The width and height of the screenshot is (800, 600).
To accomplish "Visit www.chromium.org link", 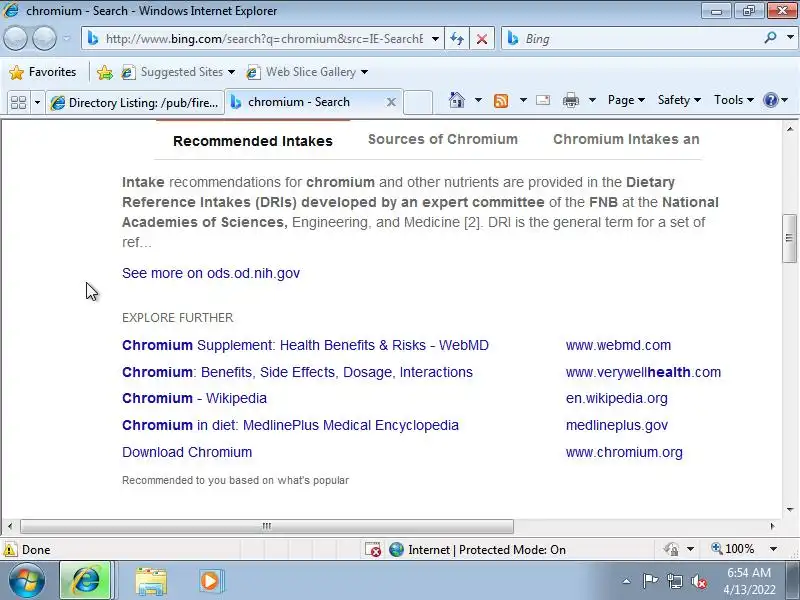I will (623, 453).
